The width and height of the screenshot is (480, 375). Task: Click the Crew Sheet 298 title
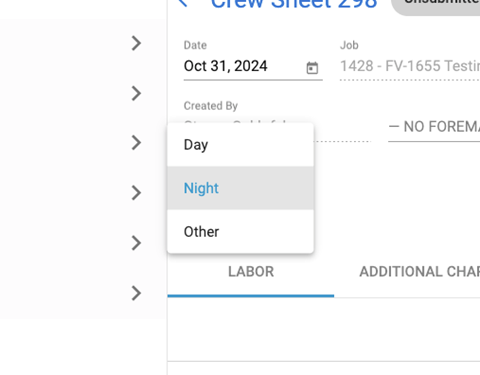tap(294, 3)
